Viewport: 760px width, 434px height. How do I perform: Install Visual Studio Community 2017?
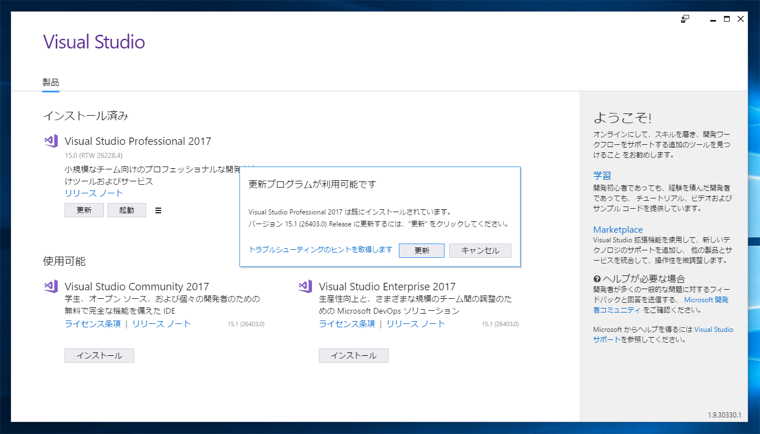tap(99, 355)
